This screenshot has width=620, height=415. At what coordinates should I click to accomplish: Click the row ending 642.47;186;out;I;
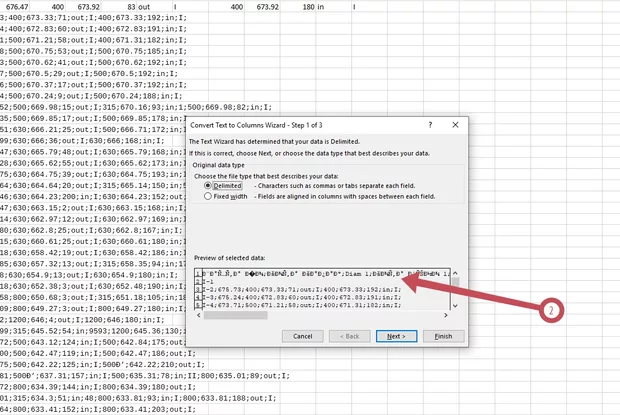pos(98,353)
